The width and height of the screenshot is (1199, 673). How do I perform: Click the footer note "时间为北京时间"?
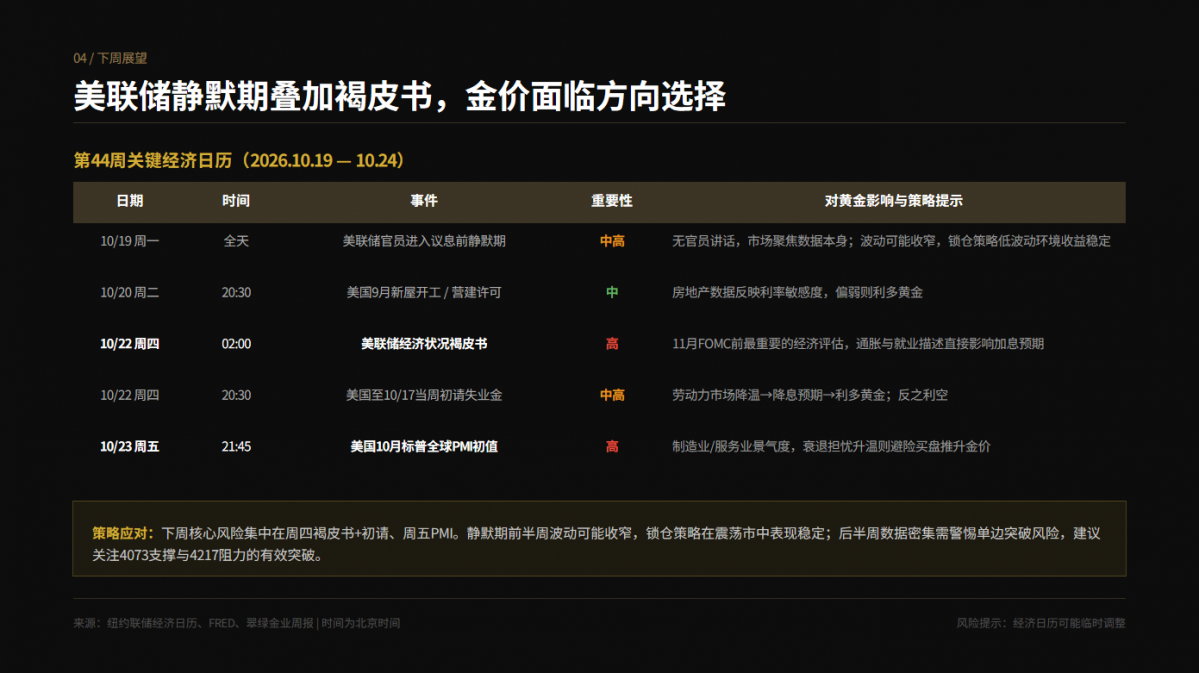(361, 623)
